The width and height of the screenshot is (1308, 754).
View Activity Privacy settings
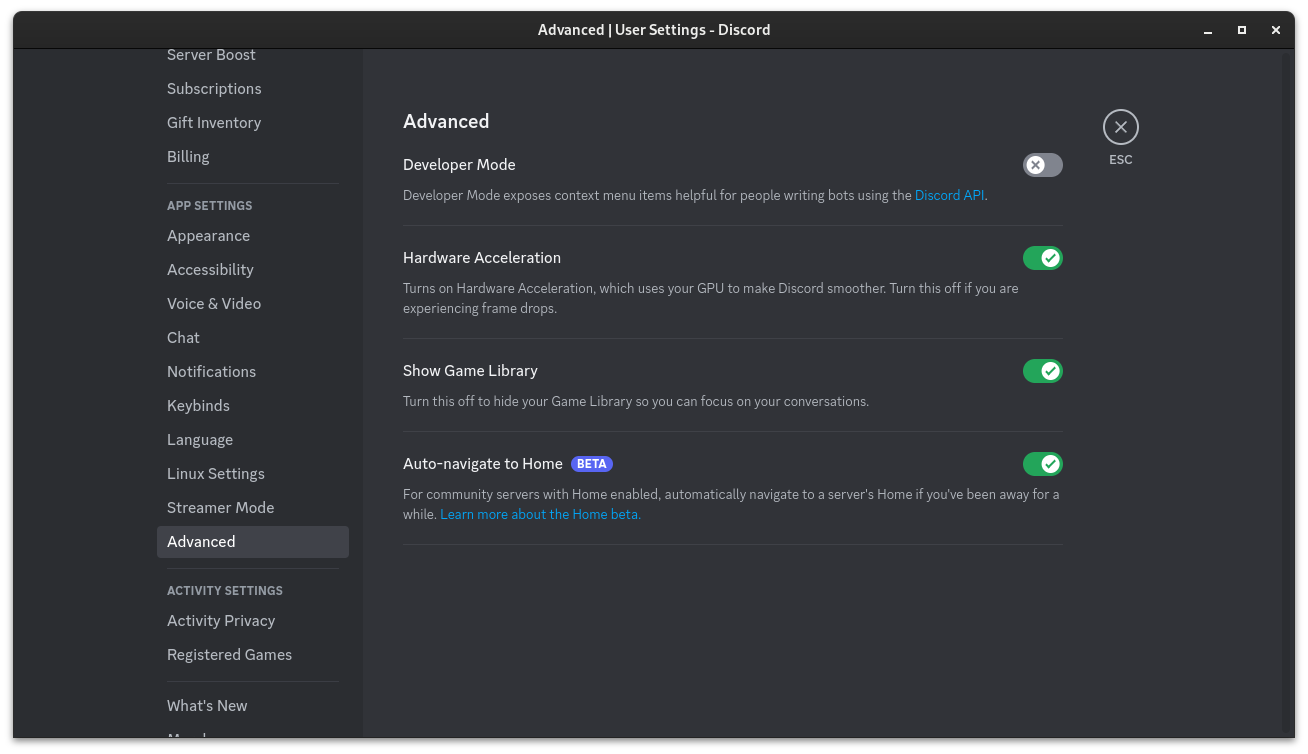click(221, 620)
